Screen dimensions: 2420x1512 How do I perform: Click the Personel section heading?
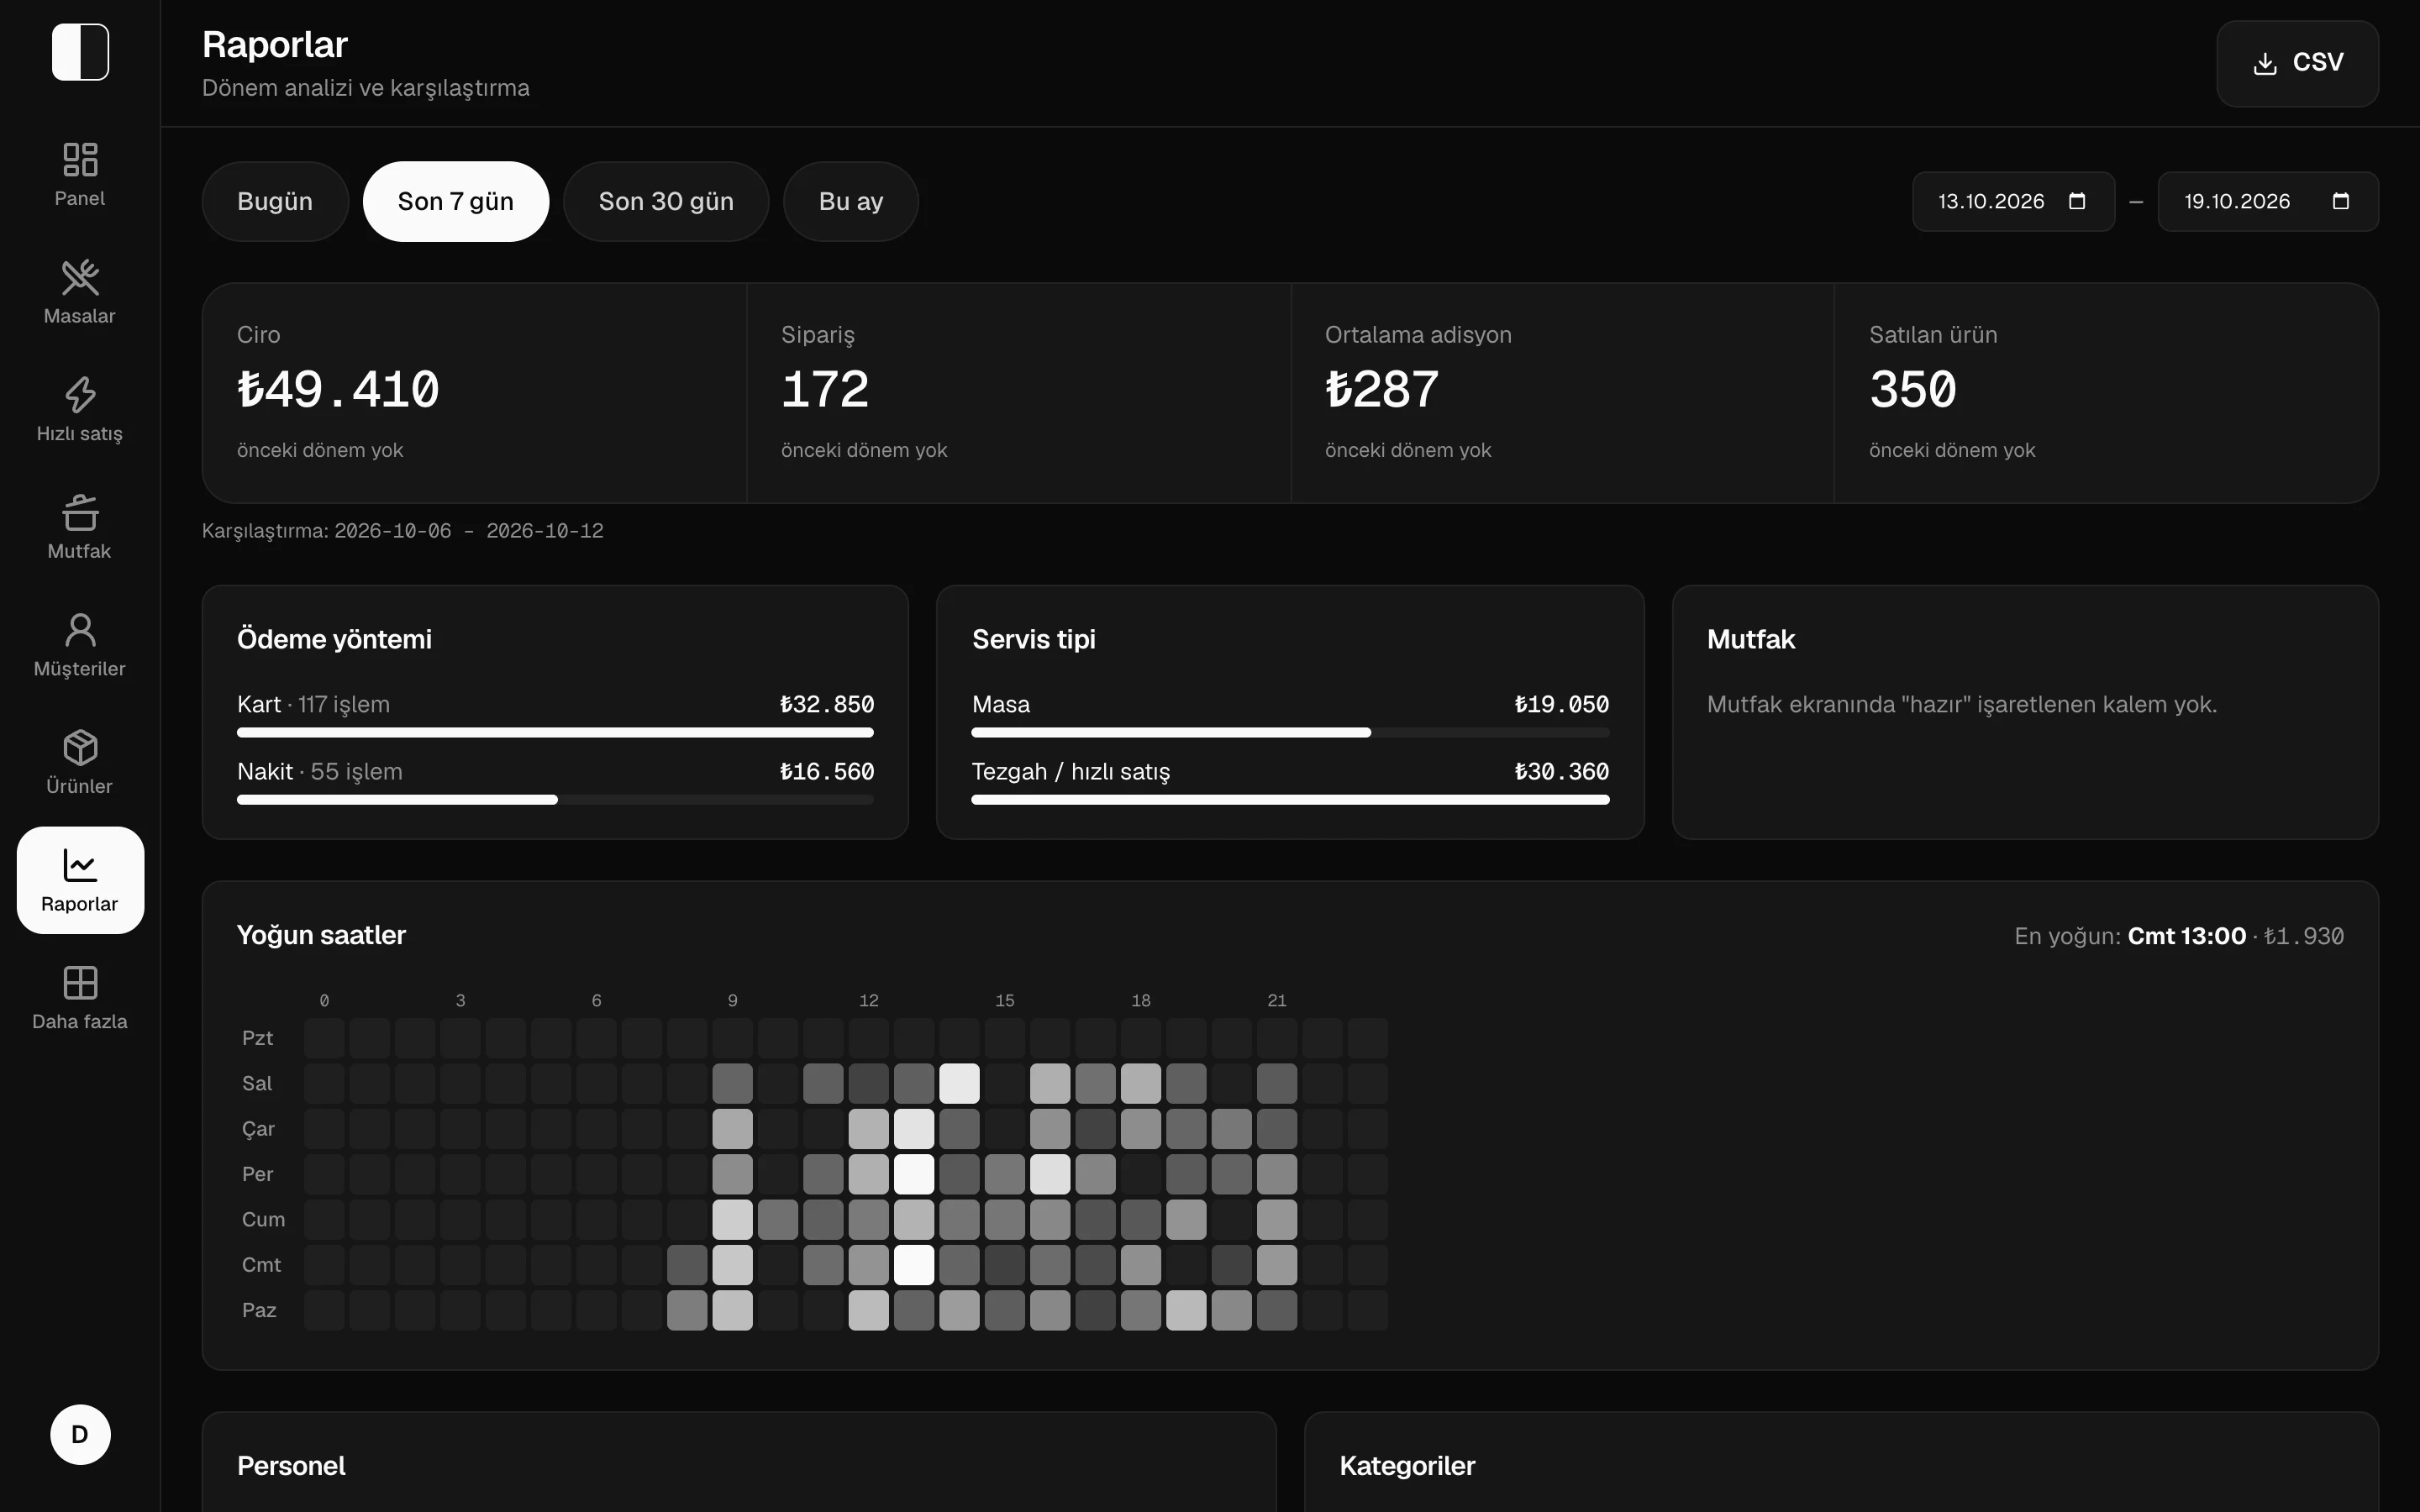coord(291,1466)
